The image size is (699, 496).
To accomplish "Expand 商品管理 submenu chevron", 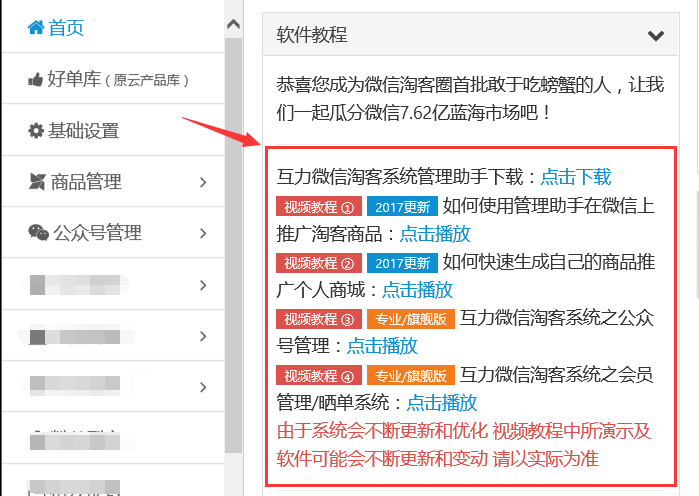I will (x=203, y=182).
